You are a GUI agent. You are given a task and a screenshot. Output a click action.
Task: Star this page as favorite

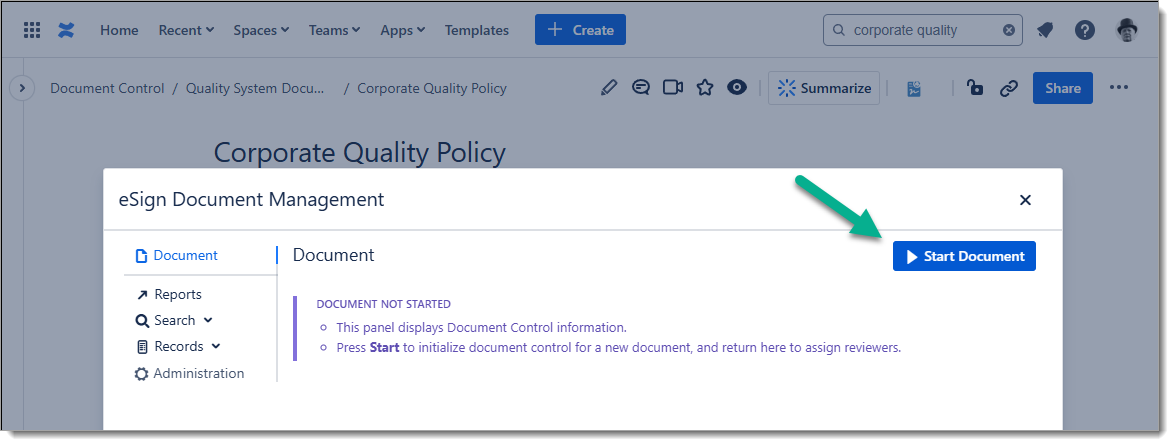pos(705,88)
